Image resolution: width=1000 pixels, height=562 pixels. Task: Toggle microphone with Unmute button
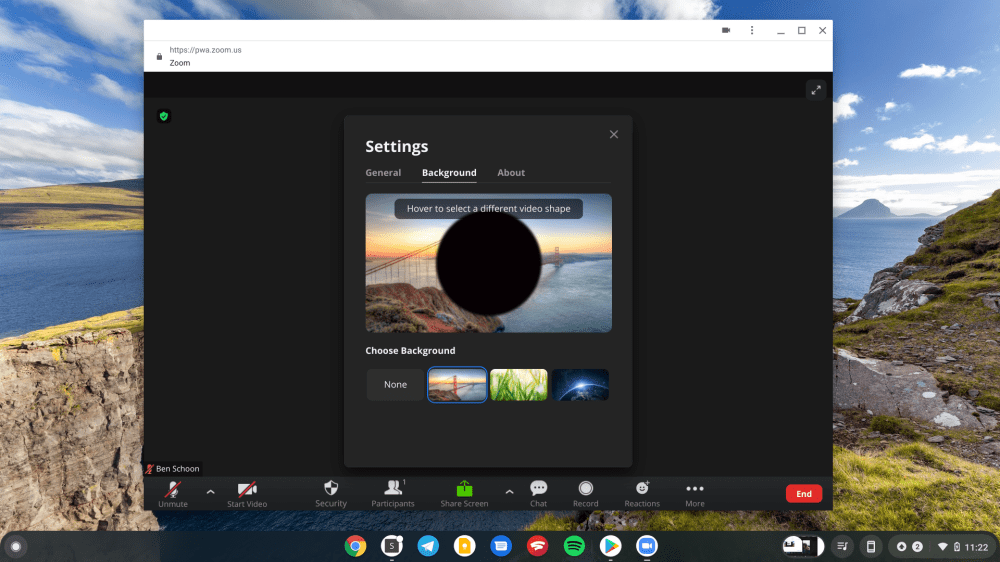click(x=172, y=490)
